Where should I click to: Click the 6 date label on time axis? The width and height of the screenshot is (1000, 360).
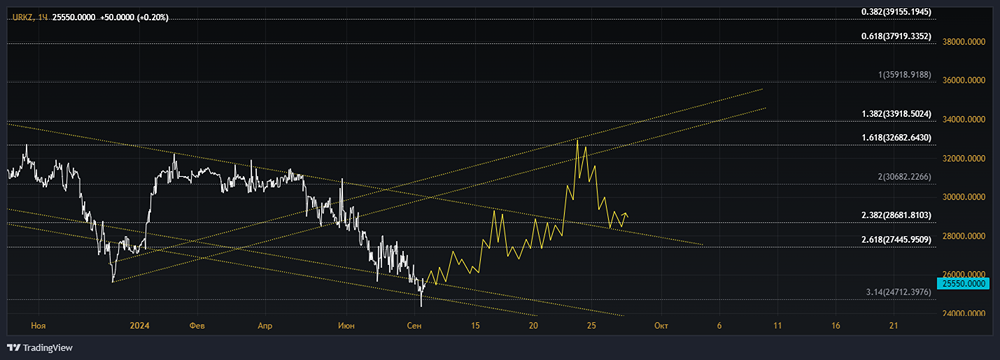click(719, 326)
